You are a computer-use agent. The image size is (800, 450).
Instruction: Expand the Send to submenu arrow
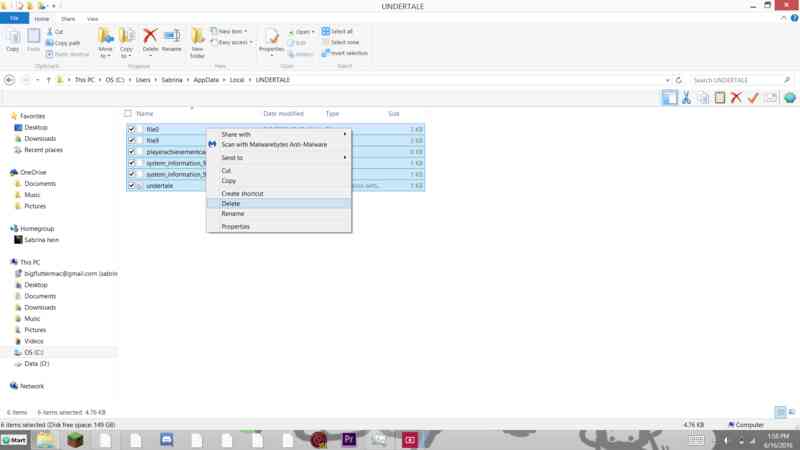point(345,157)
